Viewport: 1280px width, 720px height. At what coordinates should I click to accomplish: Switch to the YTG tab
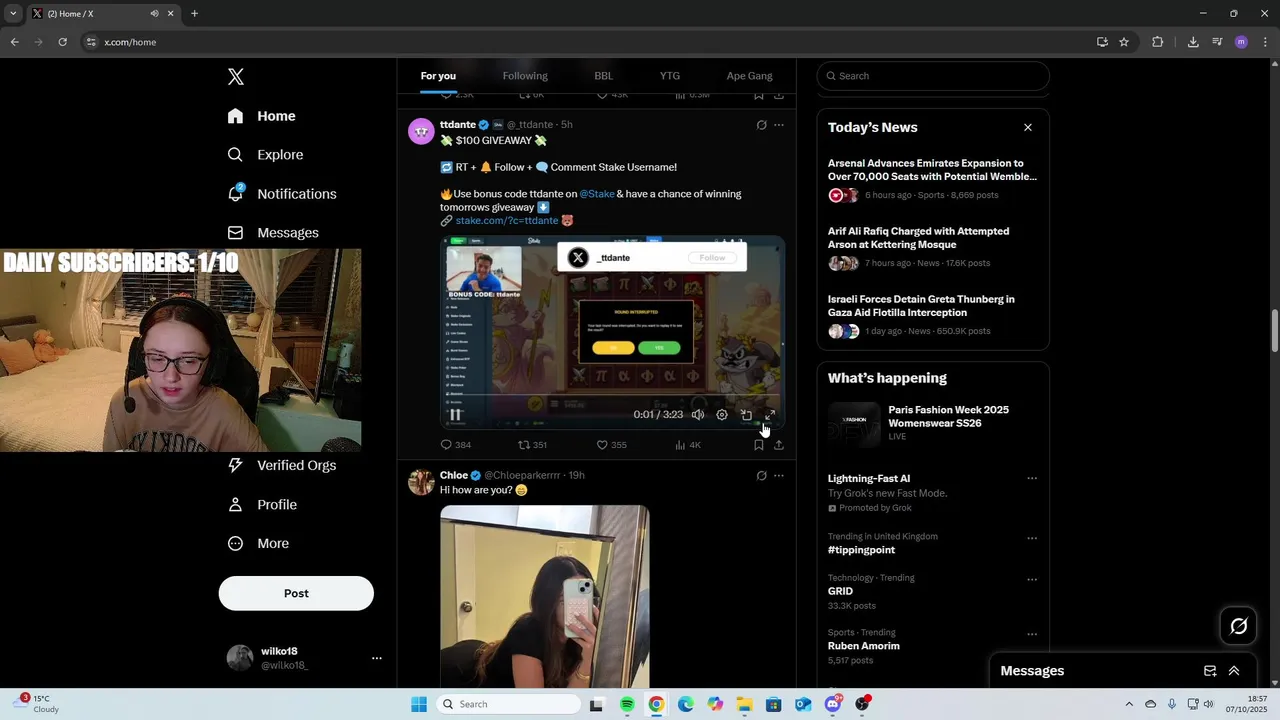coord(670,76)
